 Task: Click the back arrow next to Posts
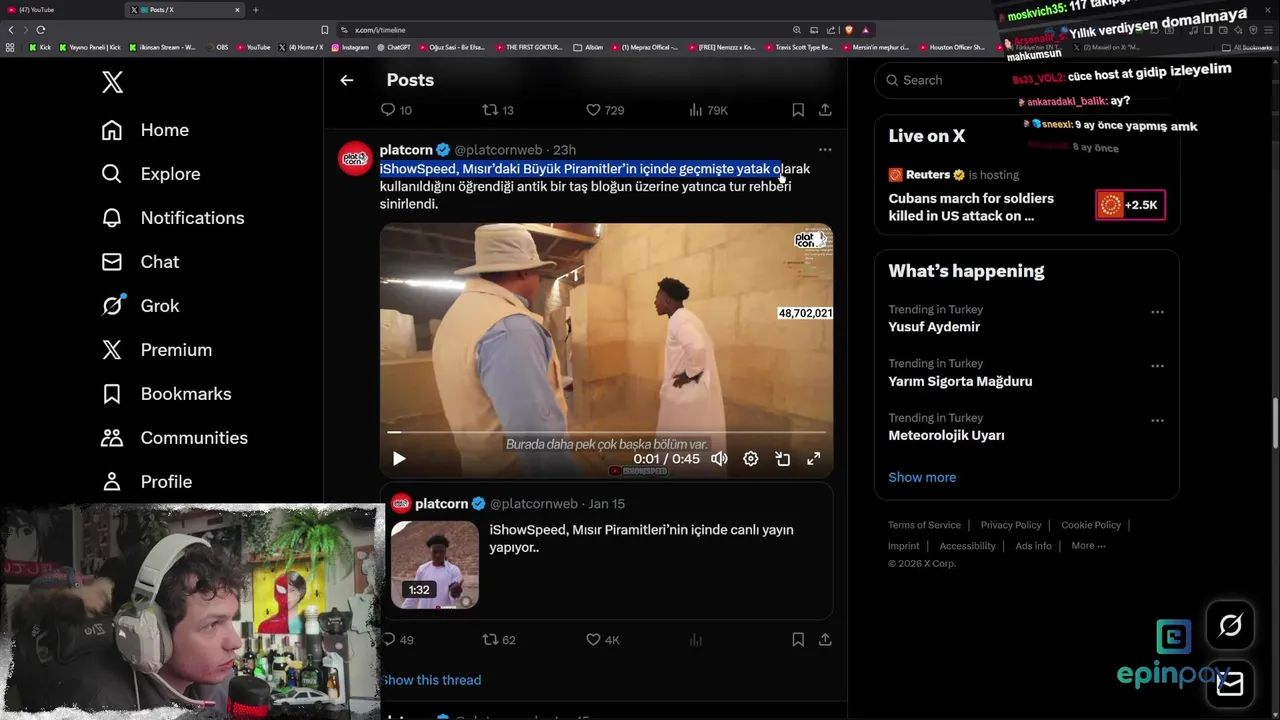[347, 80]
